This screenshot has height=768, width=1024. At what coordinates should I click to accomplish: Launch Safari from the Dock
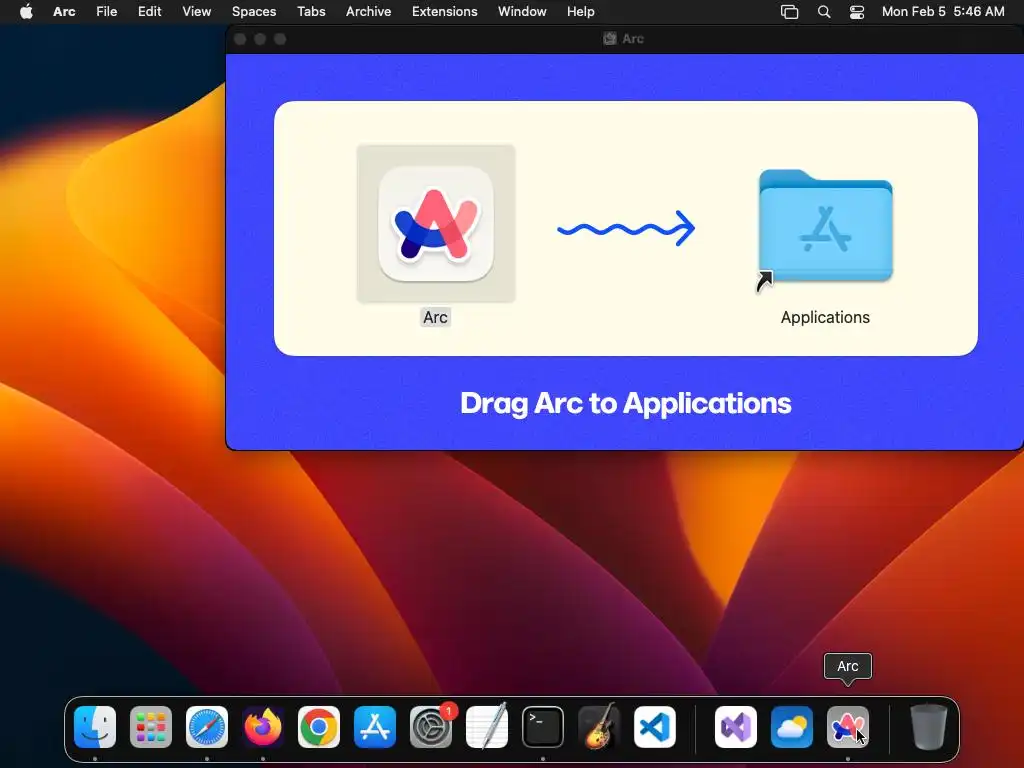tap(207, 727)
